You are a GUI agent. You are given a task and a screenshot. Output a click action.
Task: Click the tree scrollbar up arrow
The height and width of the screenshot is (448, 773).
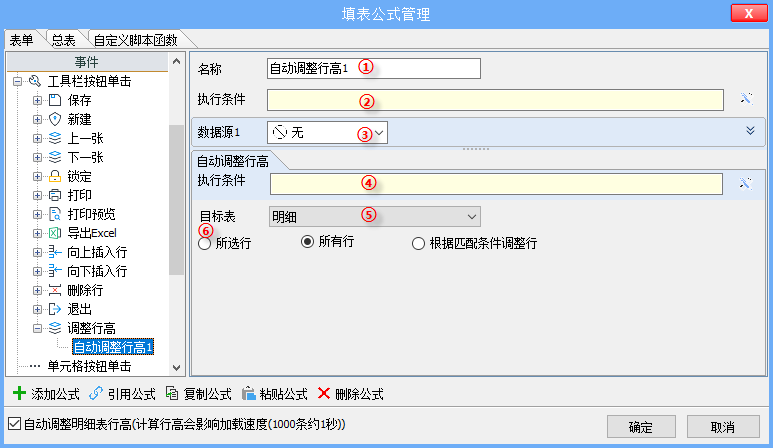(176, 62)
